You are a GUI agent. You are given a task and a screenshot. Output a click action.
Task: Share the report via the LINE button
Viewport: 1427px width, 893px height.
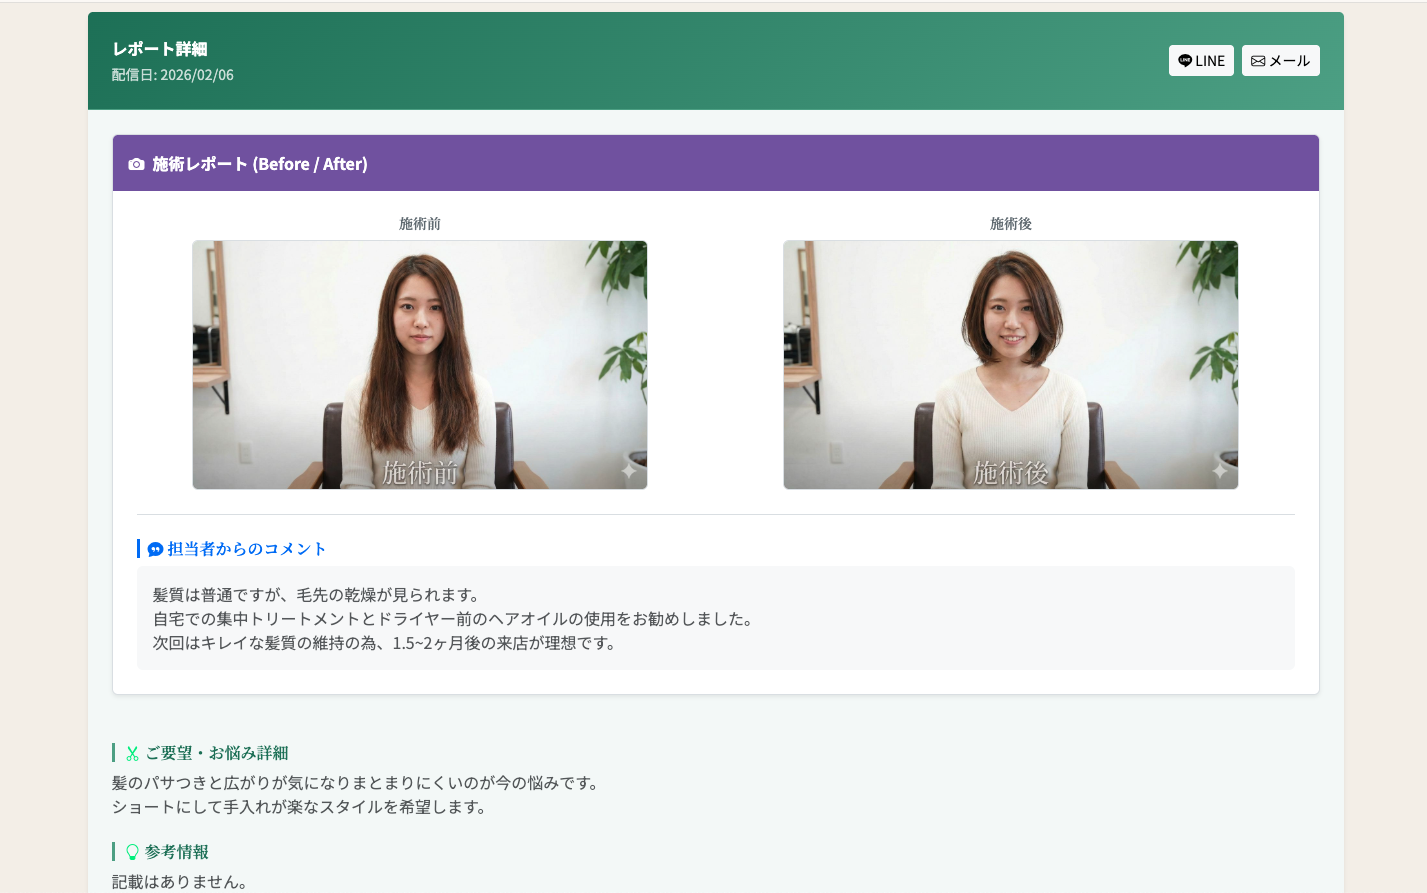[1201, 60]
